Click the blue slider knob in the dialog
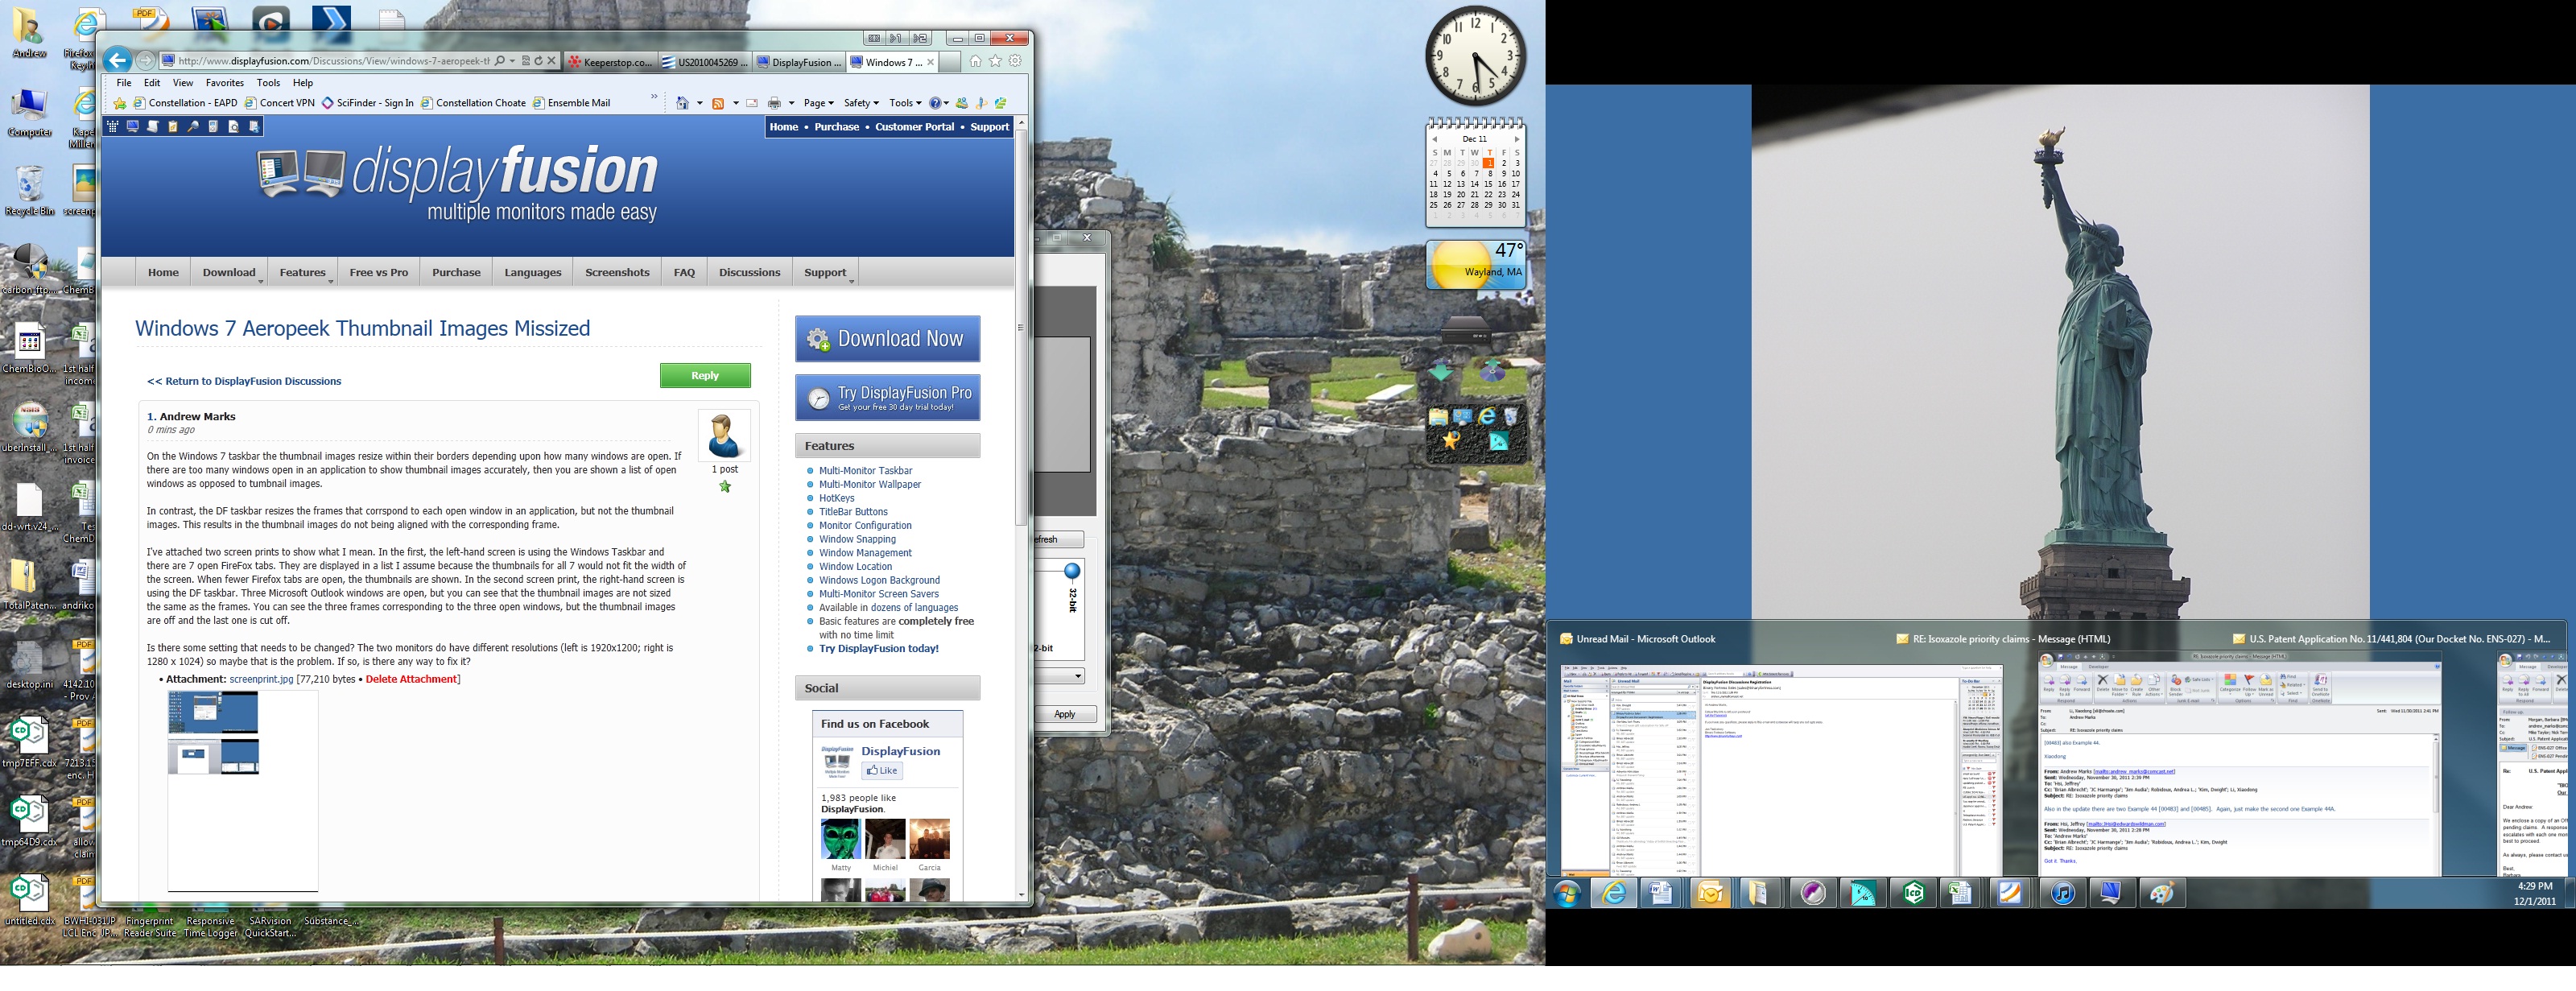This screenshot has width=2576, height=991. (x=1072, y=571)
